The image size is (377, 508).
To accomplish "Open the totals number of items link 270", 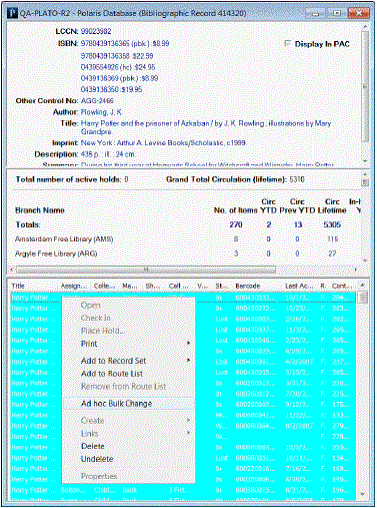I will pyautogui.click(x=236, y=225).
